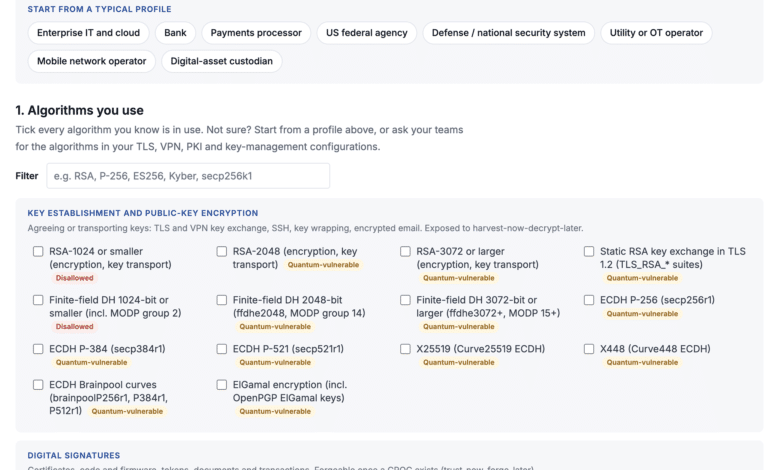This screenshot has width=780, height=470.
Task: Click Quantum-vulnerable badge under Finite-field DH 2048-bit
Action: [275, 327]
